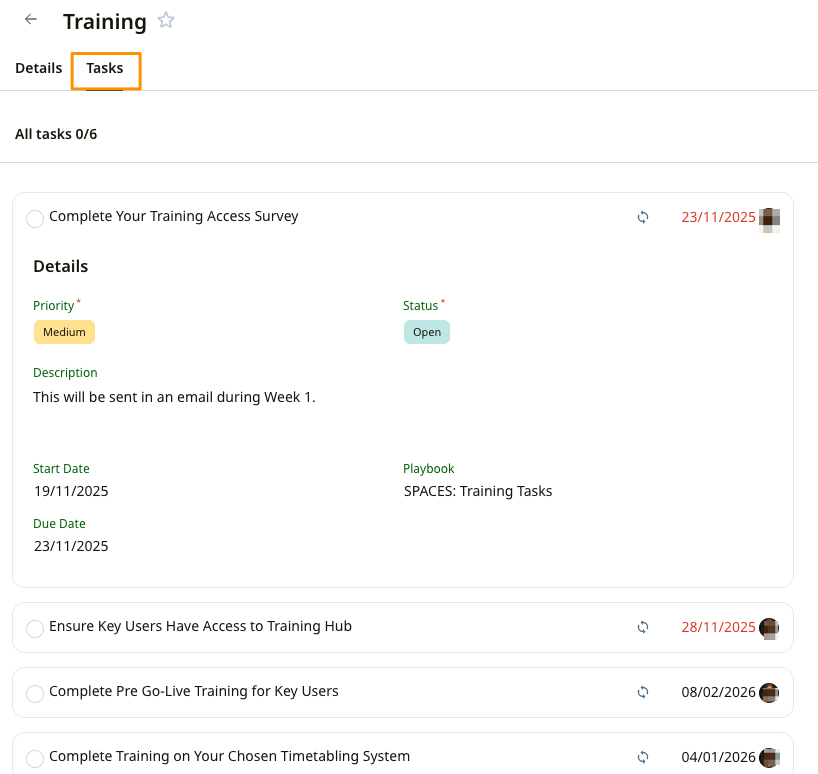Switch to the Details tab
This screenshot has width=818, height=774.
(39, 68)
